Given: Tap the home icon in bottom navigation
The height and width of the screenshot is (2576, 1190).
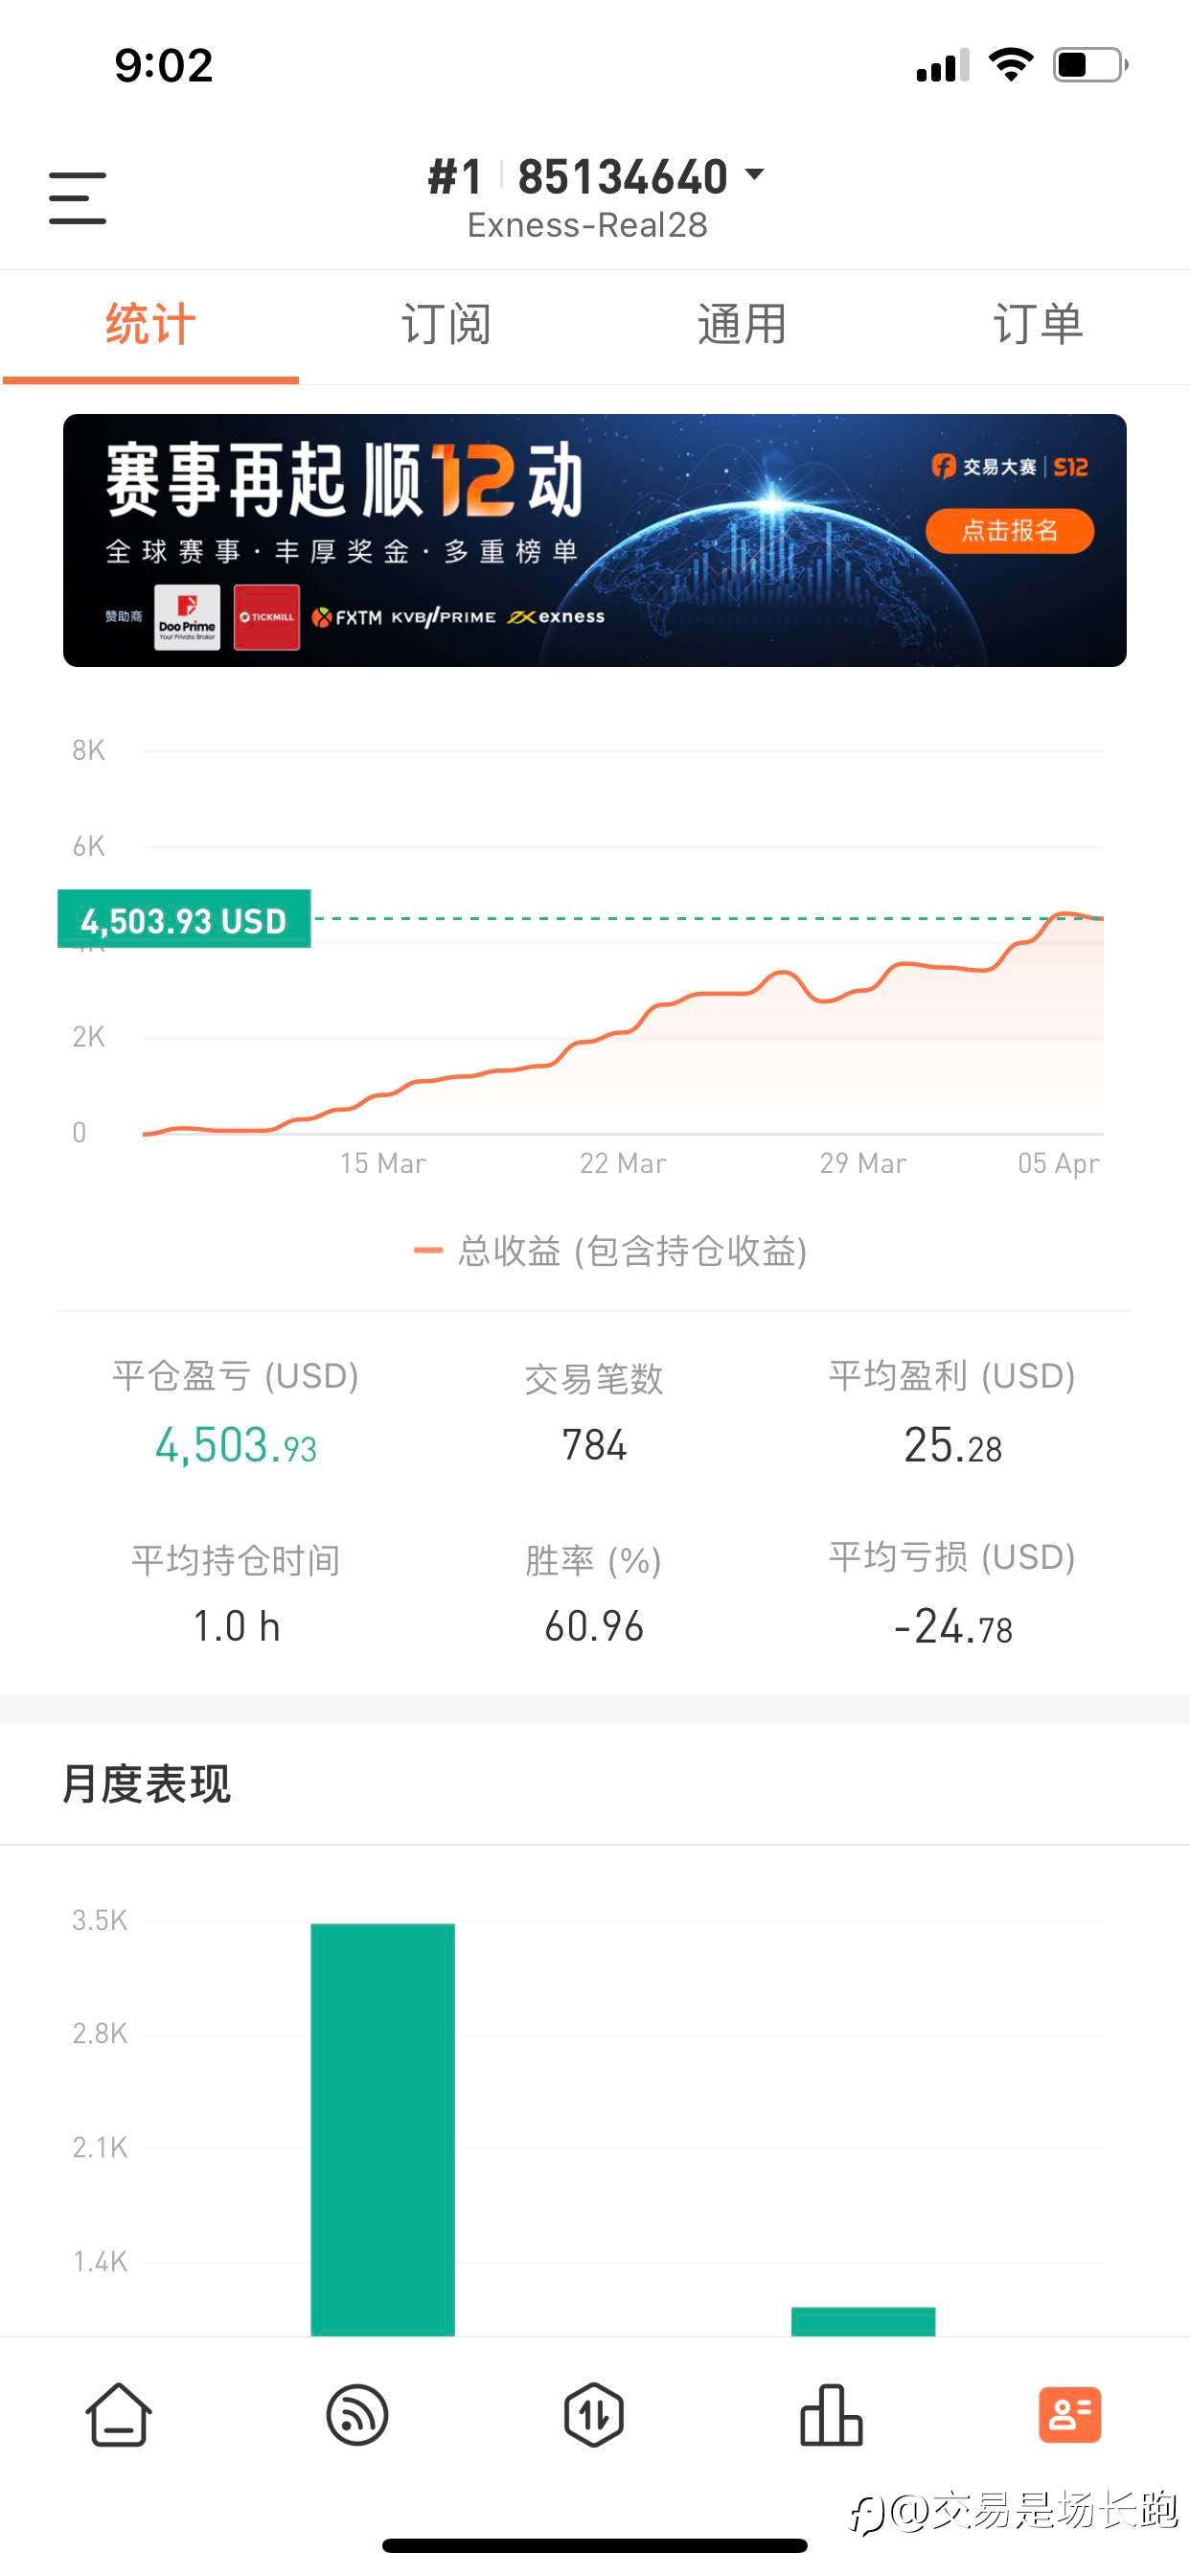Looking at the screenshot, I should pyautogui.click(x=119, y=2415).
